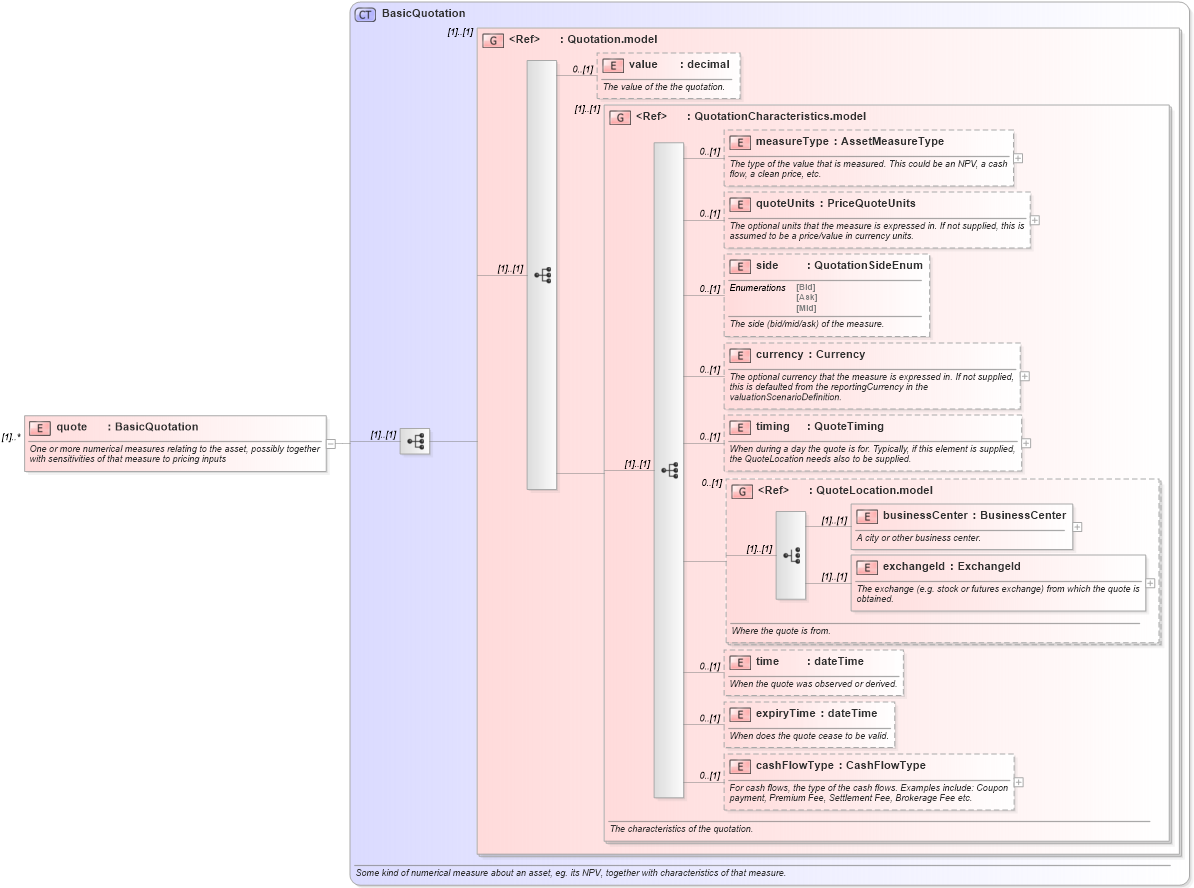Image resolution: width=1194 pixels, height=888 pixels.
Task: Click the E icon of businessCenter
Action: coord(867,516)
